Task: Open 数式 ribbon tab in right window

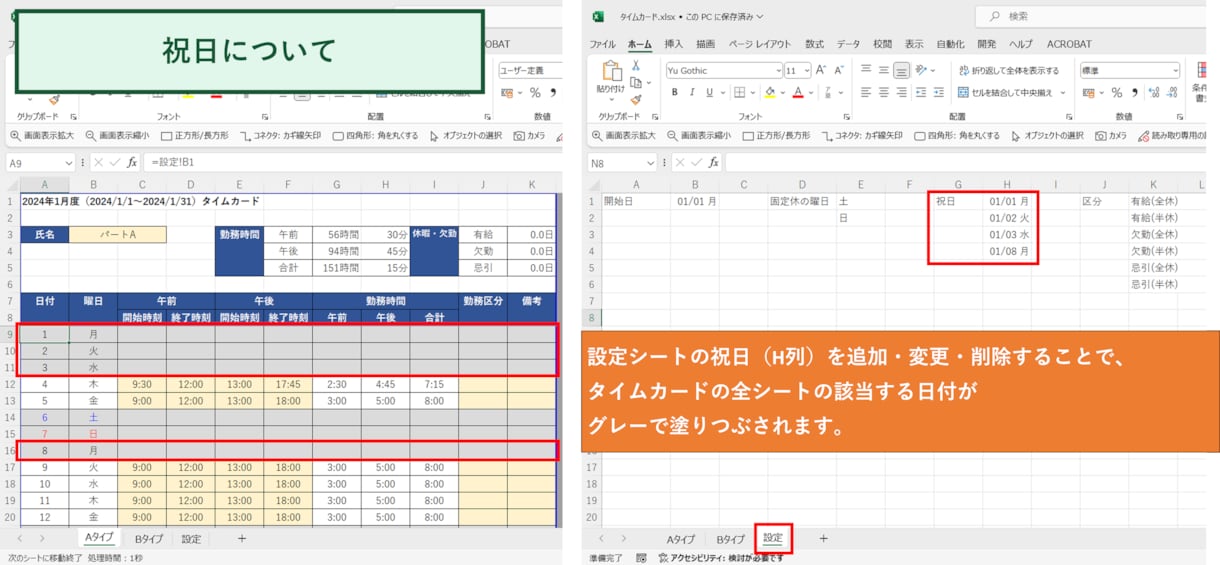Action: click(x=814, y=44)
